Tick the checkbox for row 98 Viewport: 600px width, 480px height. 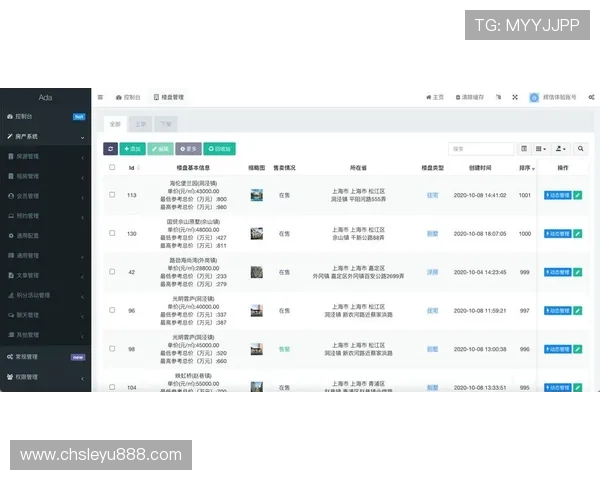point(112,348)
